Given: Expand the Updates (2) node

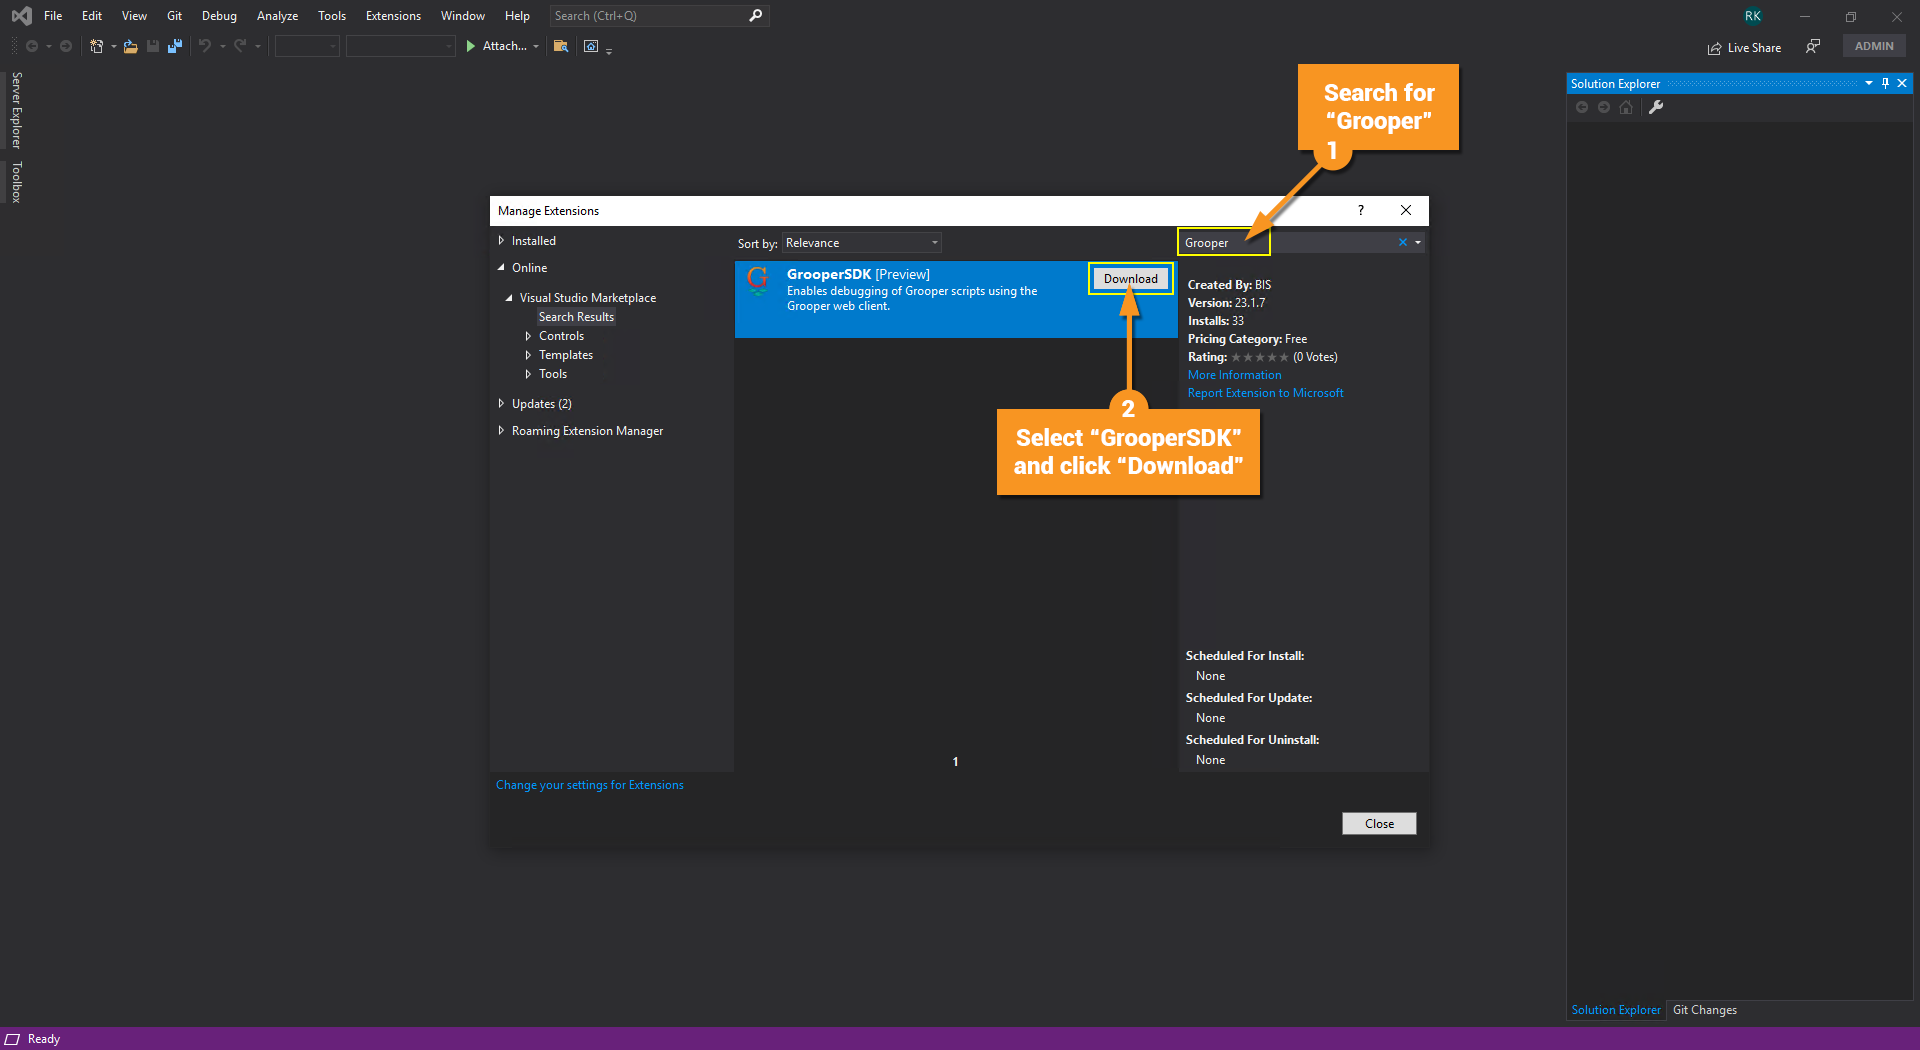Looking at the screenshot, I should [x=501, y=404].
